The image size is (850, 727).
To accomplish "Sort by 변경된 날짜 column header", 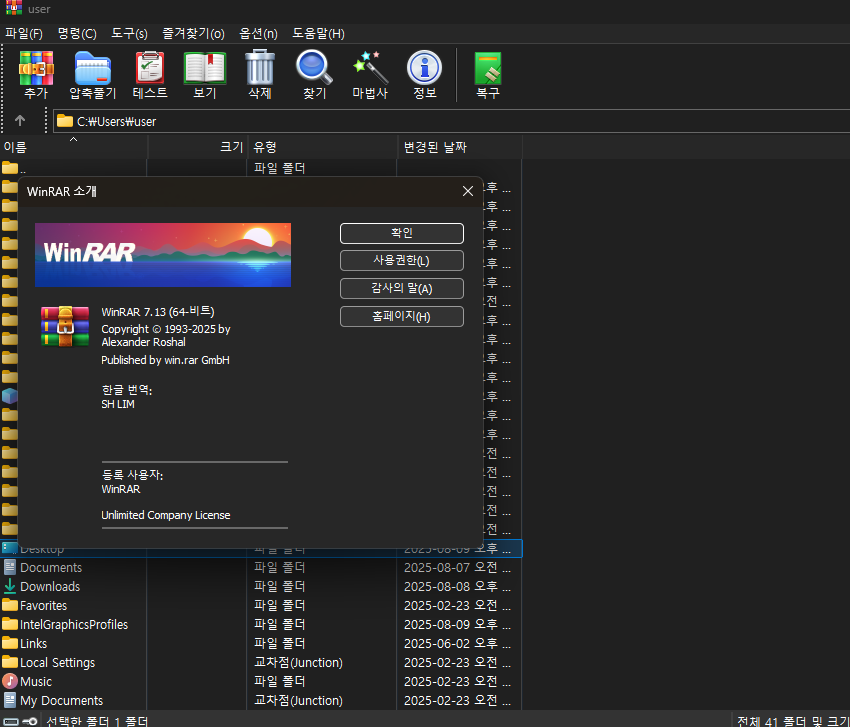I will [x=460, y=147].
